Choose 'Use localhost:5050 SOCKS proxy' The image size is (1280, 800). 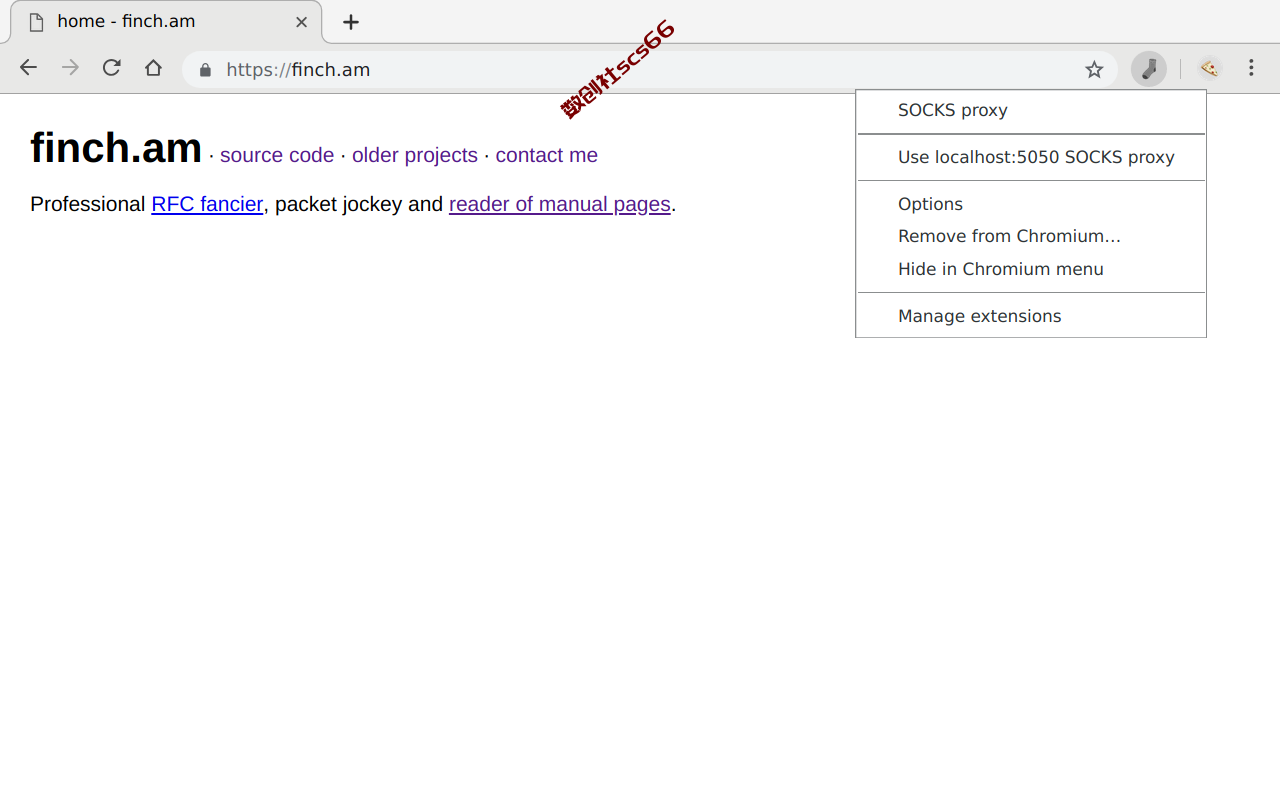[x=1031, y=157]
